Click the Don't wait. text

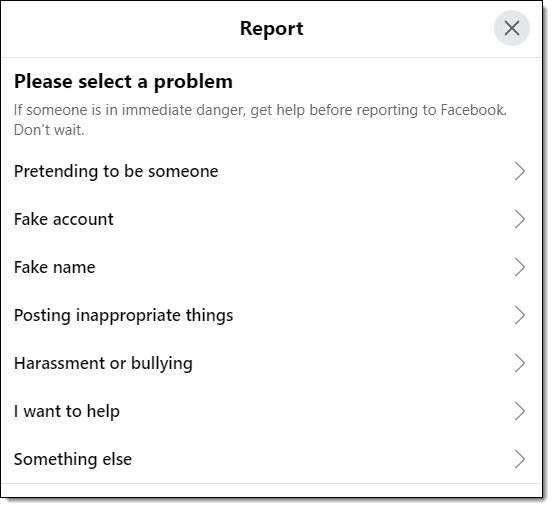coord(49,130)
